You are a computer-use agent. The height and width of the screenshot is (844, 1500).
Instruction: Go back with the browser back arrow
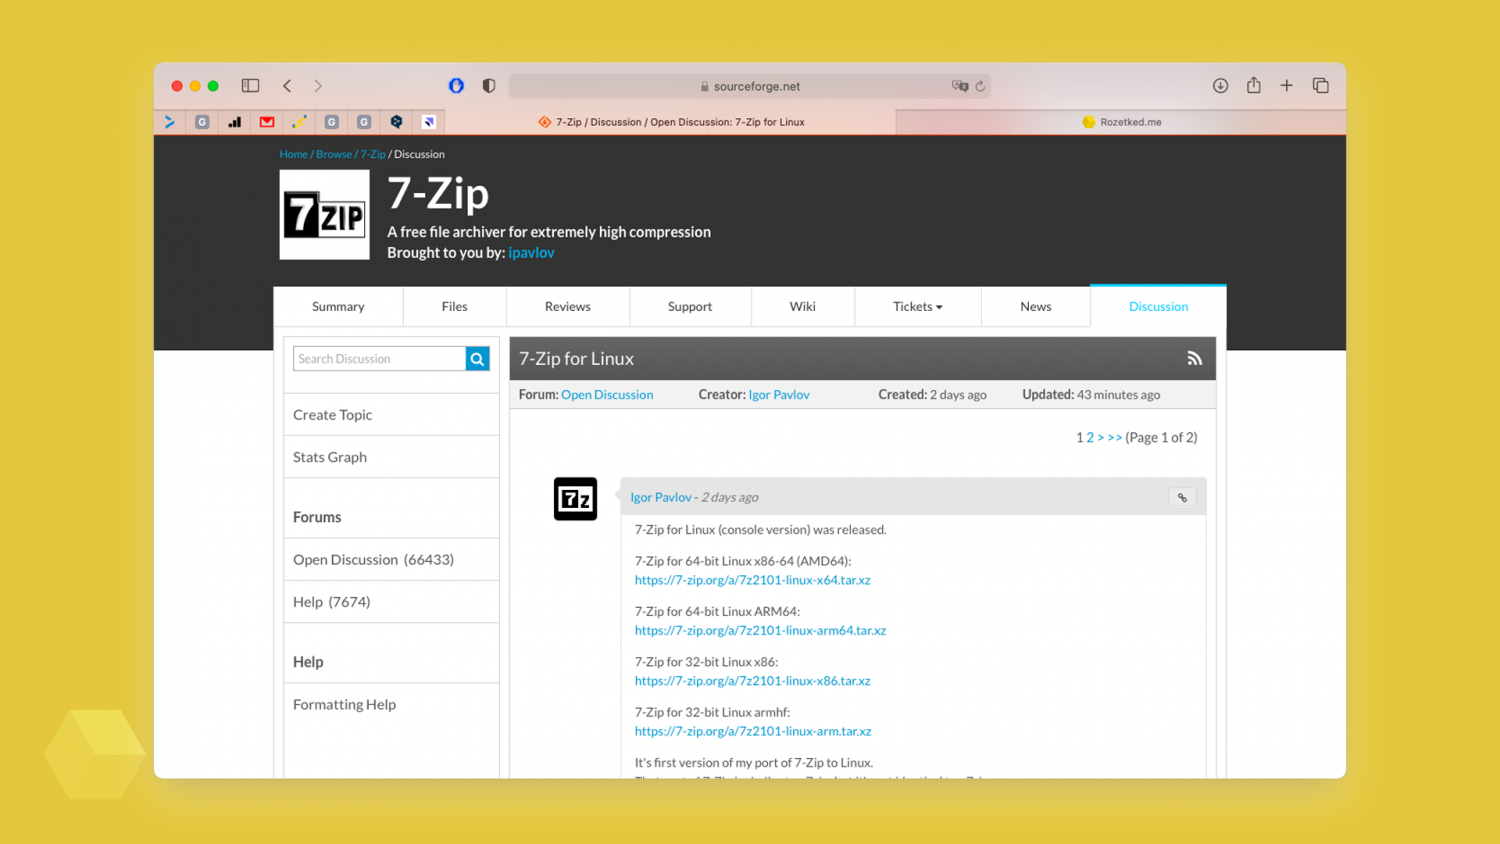287,86
